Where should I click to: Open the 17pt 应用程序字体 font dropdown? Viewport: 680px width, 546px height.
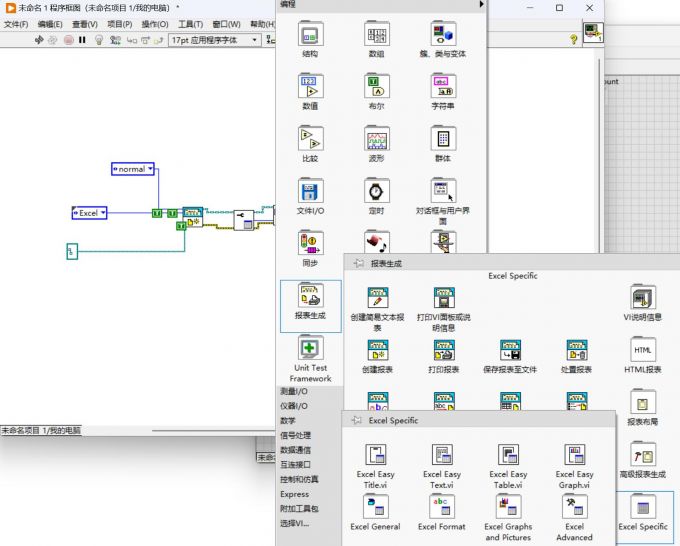[x=214, y=40]
